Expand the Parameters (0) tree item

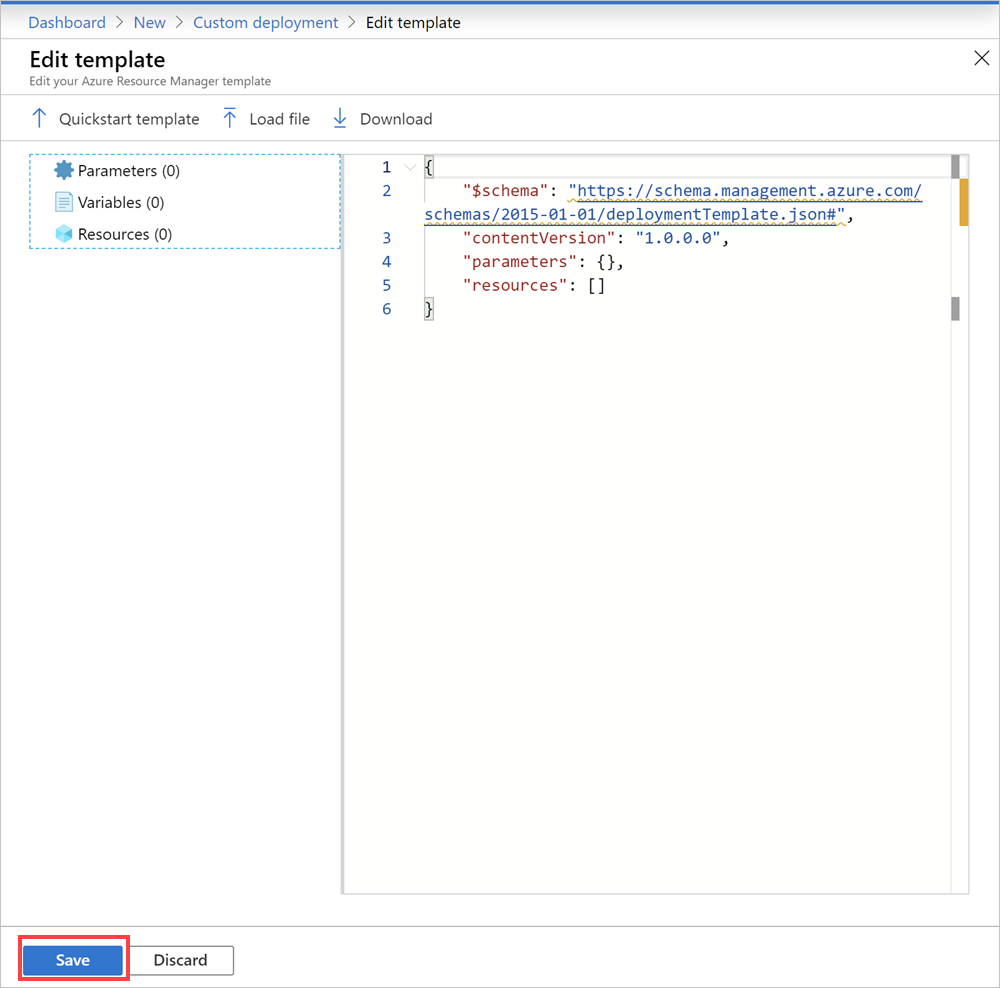(126, 170)
